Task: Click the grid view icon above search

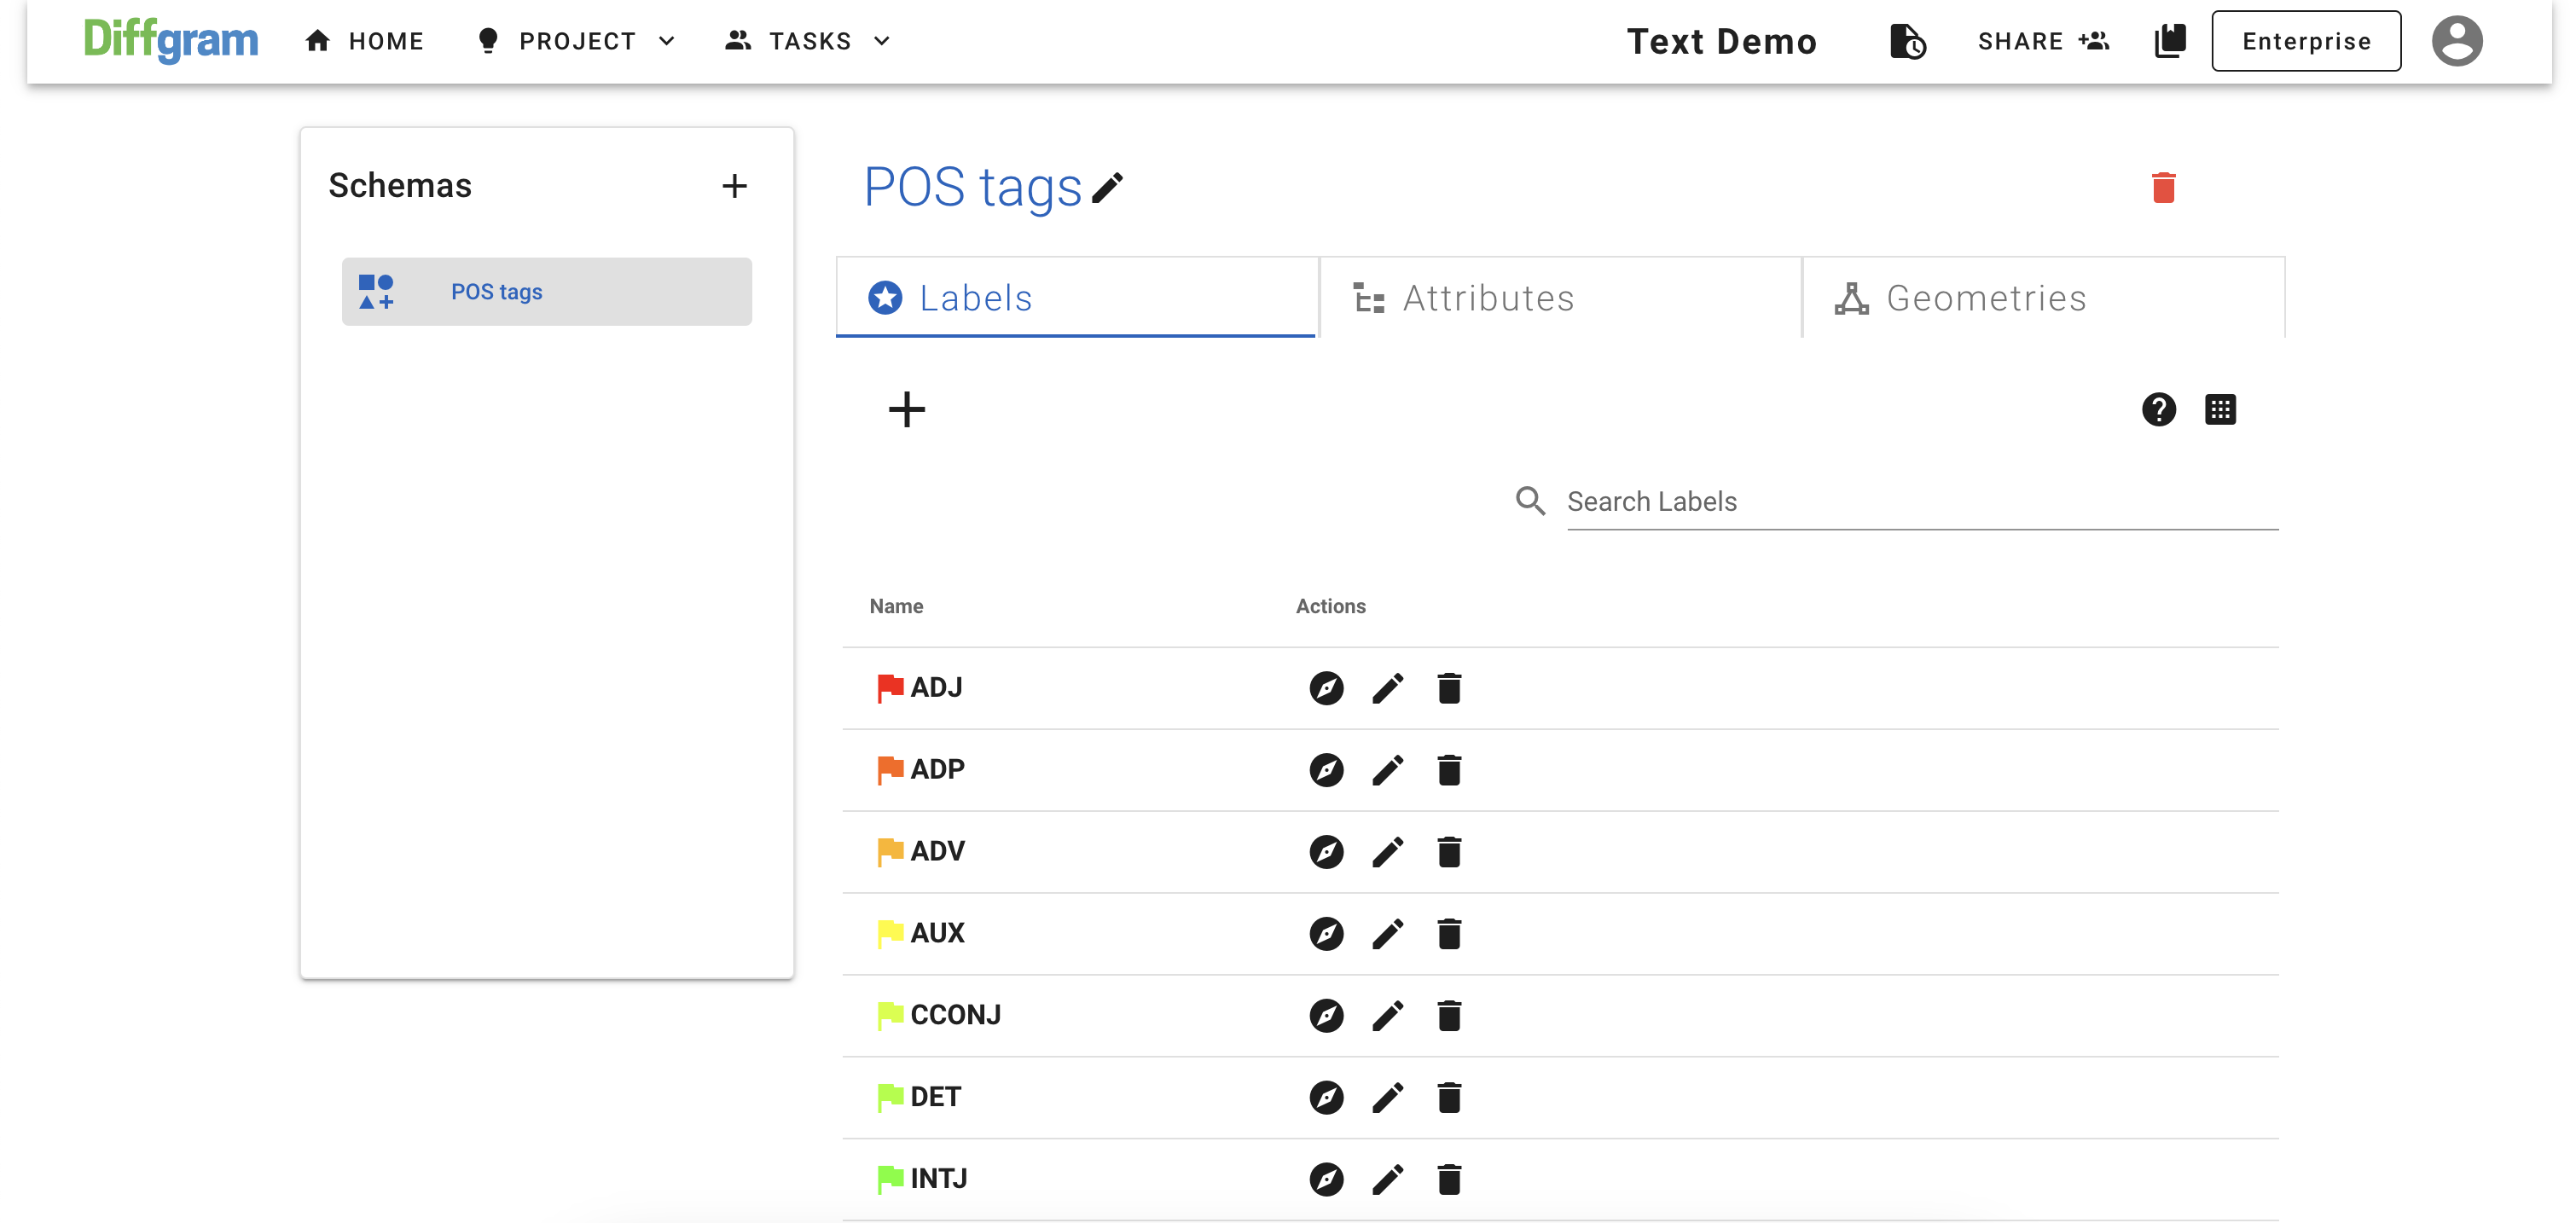Action: (2220, 409)
